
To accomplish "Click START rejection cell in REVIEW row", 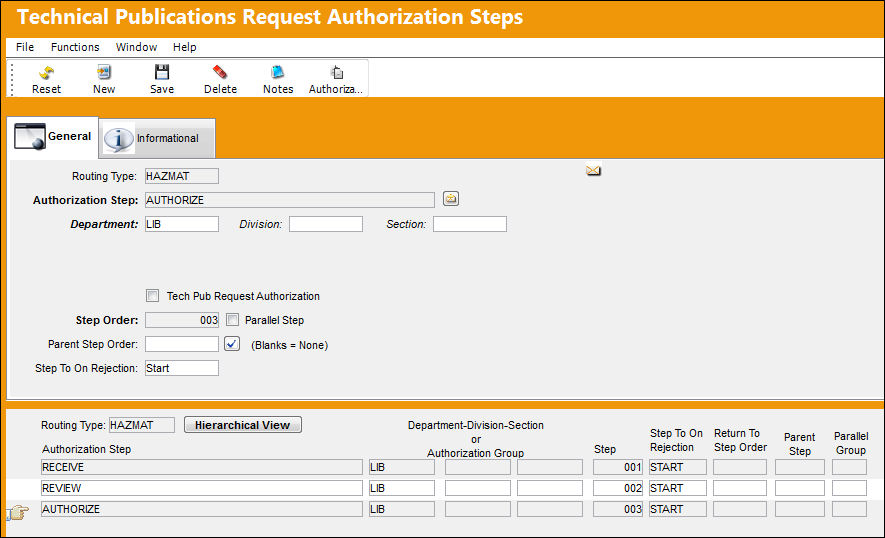I will pyautogui.click(x=677, y=488).
